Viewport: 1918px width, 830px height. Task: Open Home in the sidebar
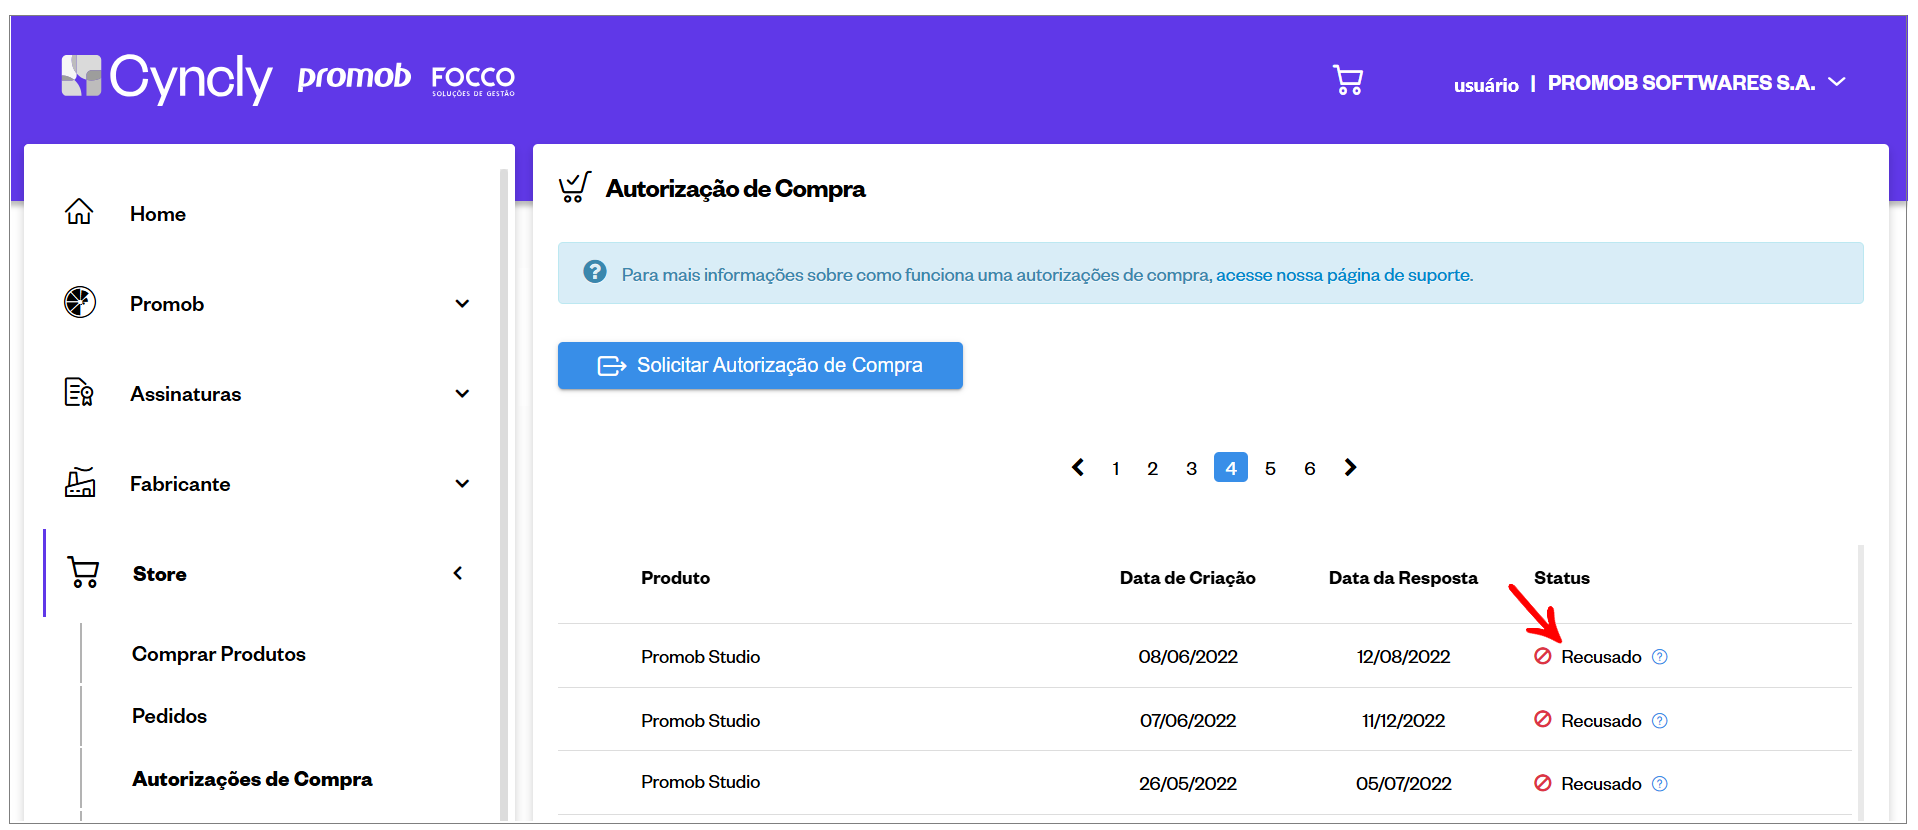pos(158,214)
